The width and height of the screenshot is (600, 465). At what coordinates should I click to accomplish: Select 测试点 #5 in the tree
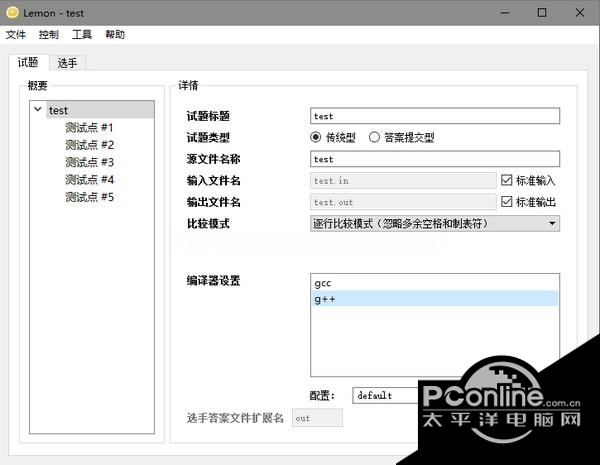tap(90, 197)
